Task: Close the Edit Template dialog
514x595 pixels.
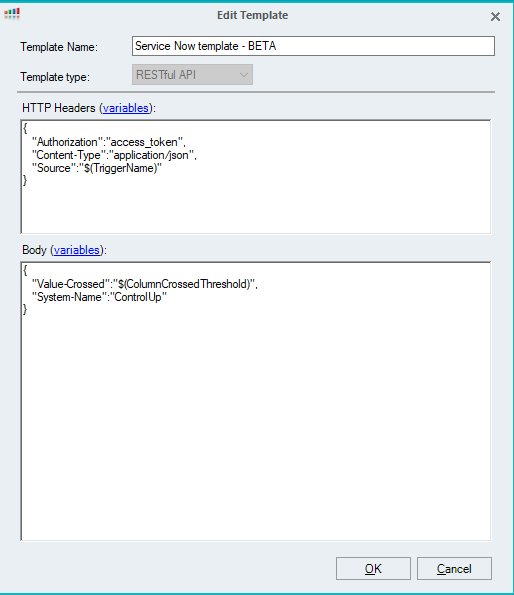Action: 495,16
